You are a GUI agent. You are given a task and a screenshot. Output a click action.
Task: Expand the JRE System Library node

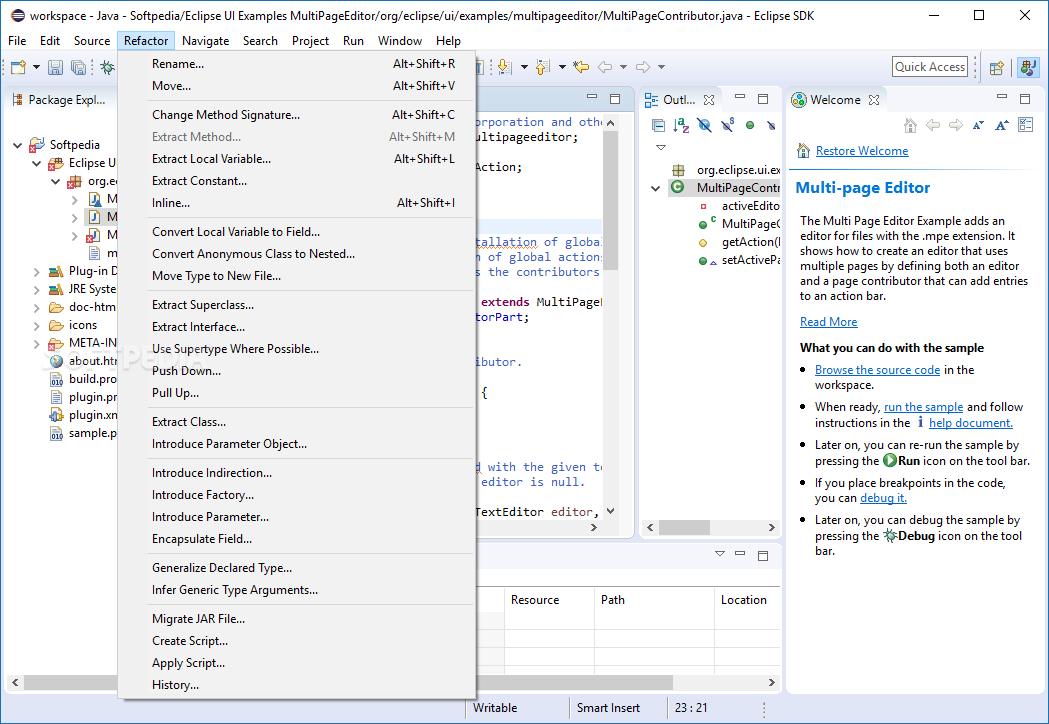coord(37,290)
